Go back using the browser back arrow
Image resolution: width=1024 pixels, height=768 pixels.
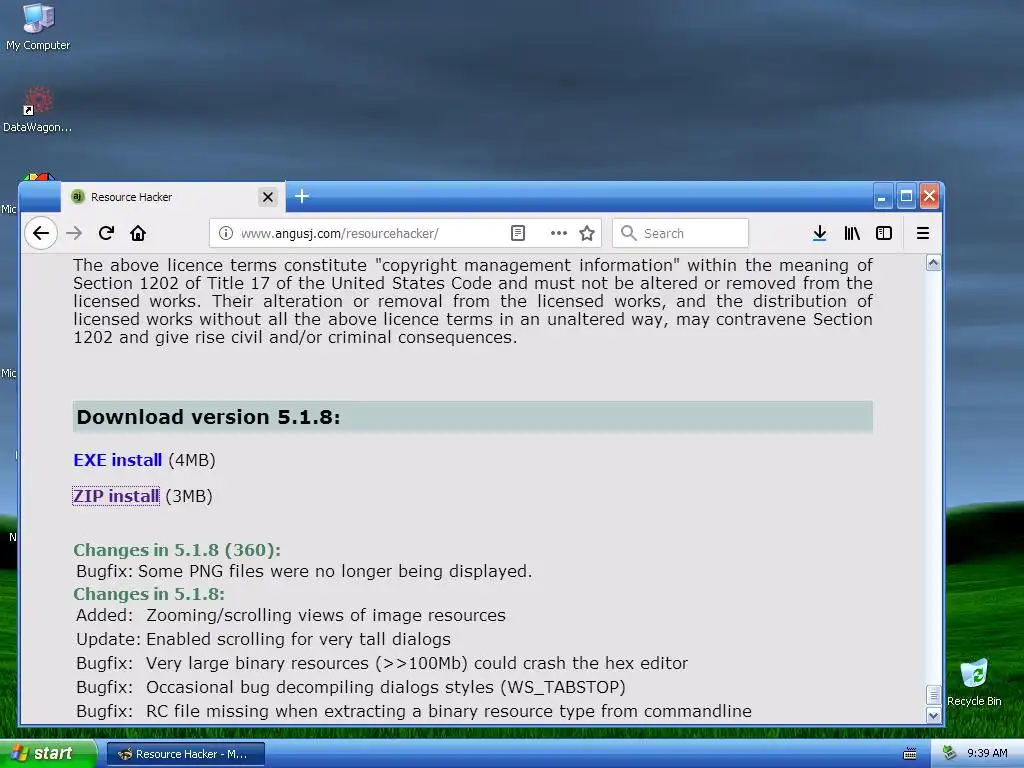pos(41,233)
